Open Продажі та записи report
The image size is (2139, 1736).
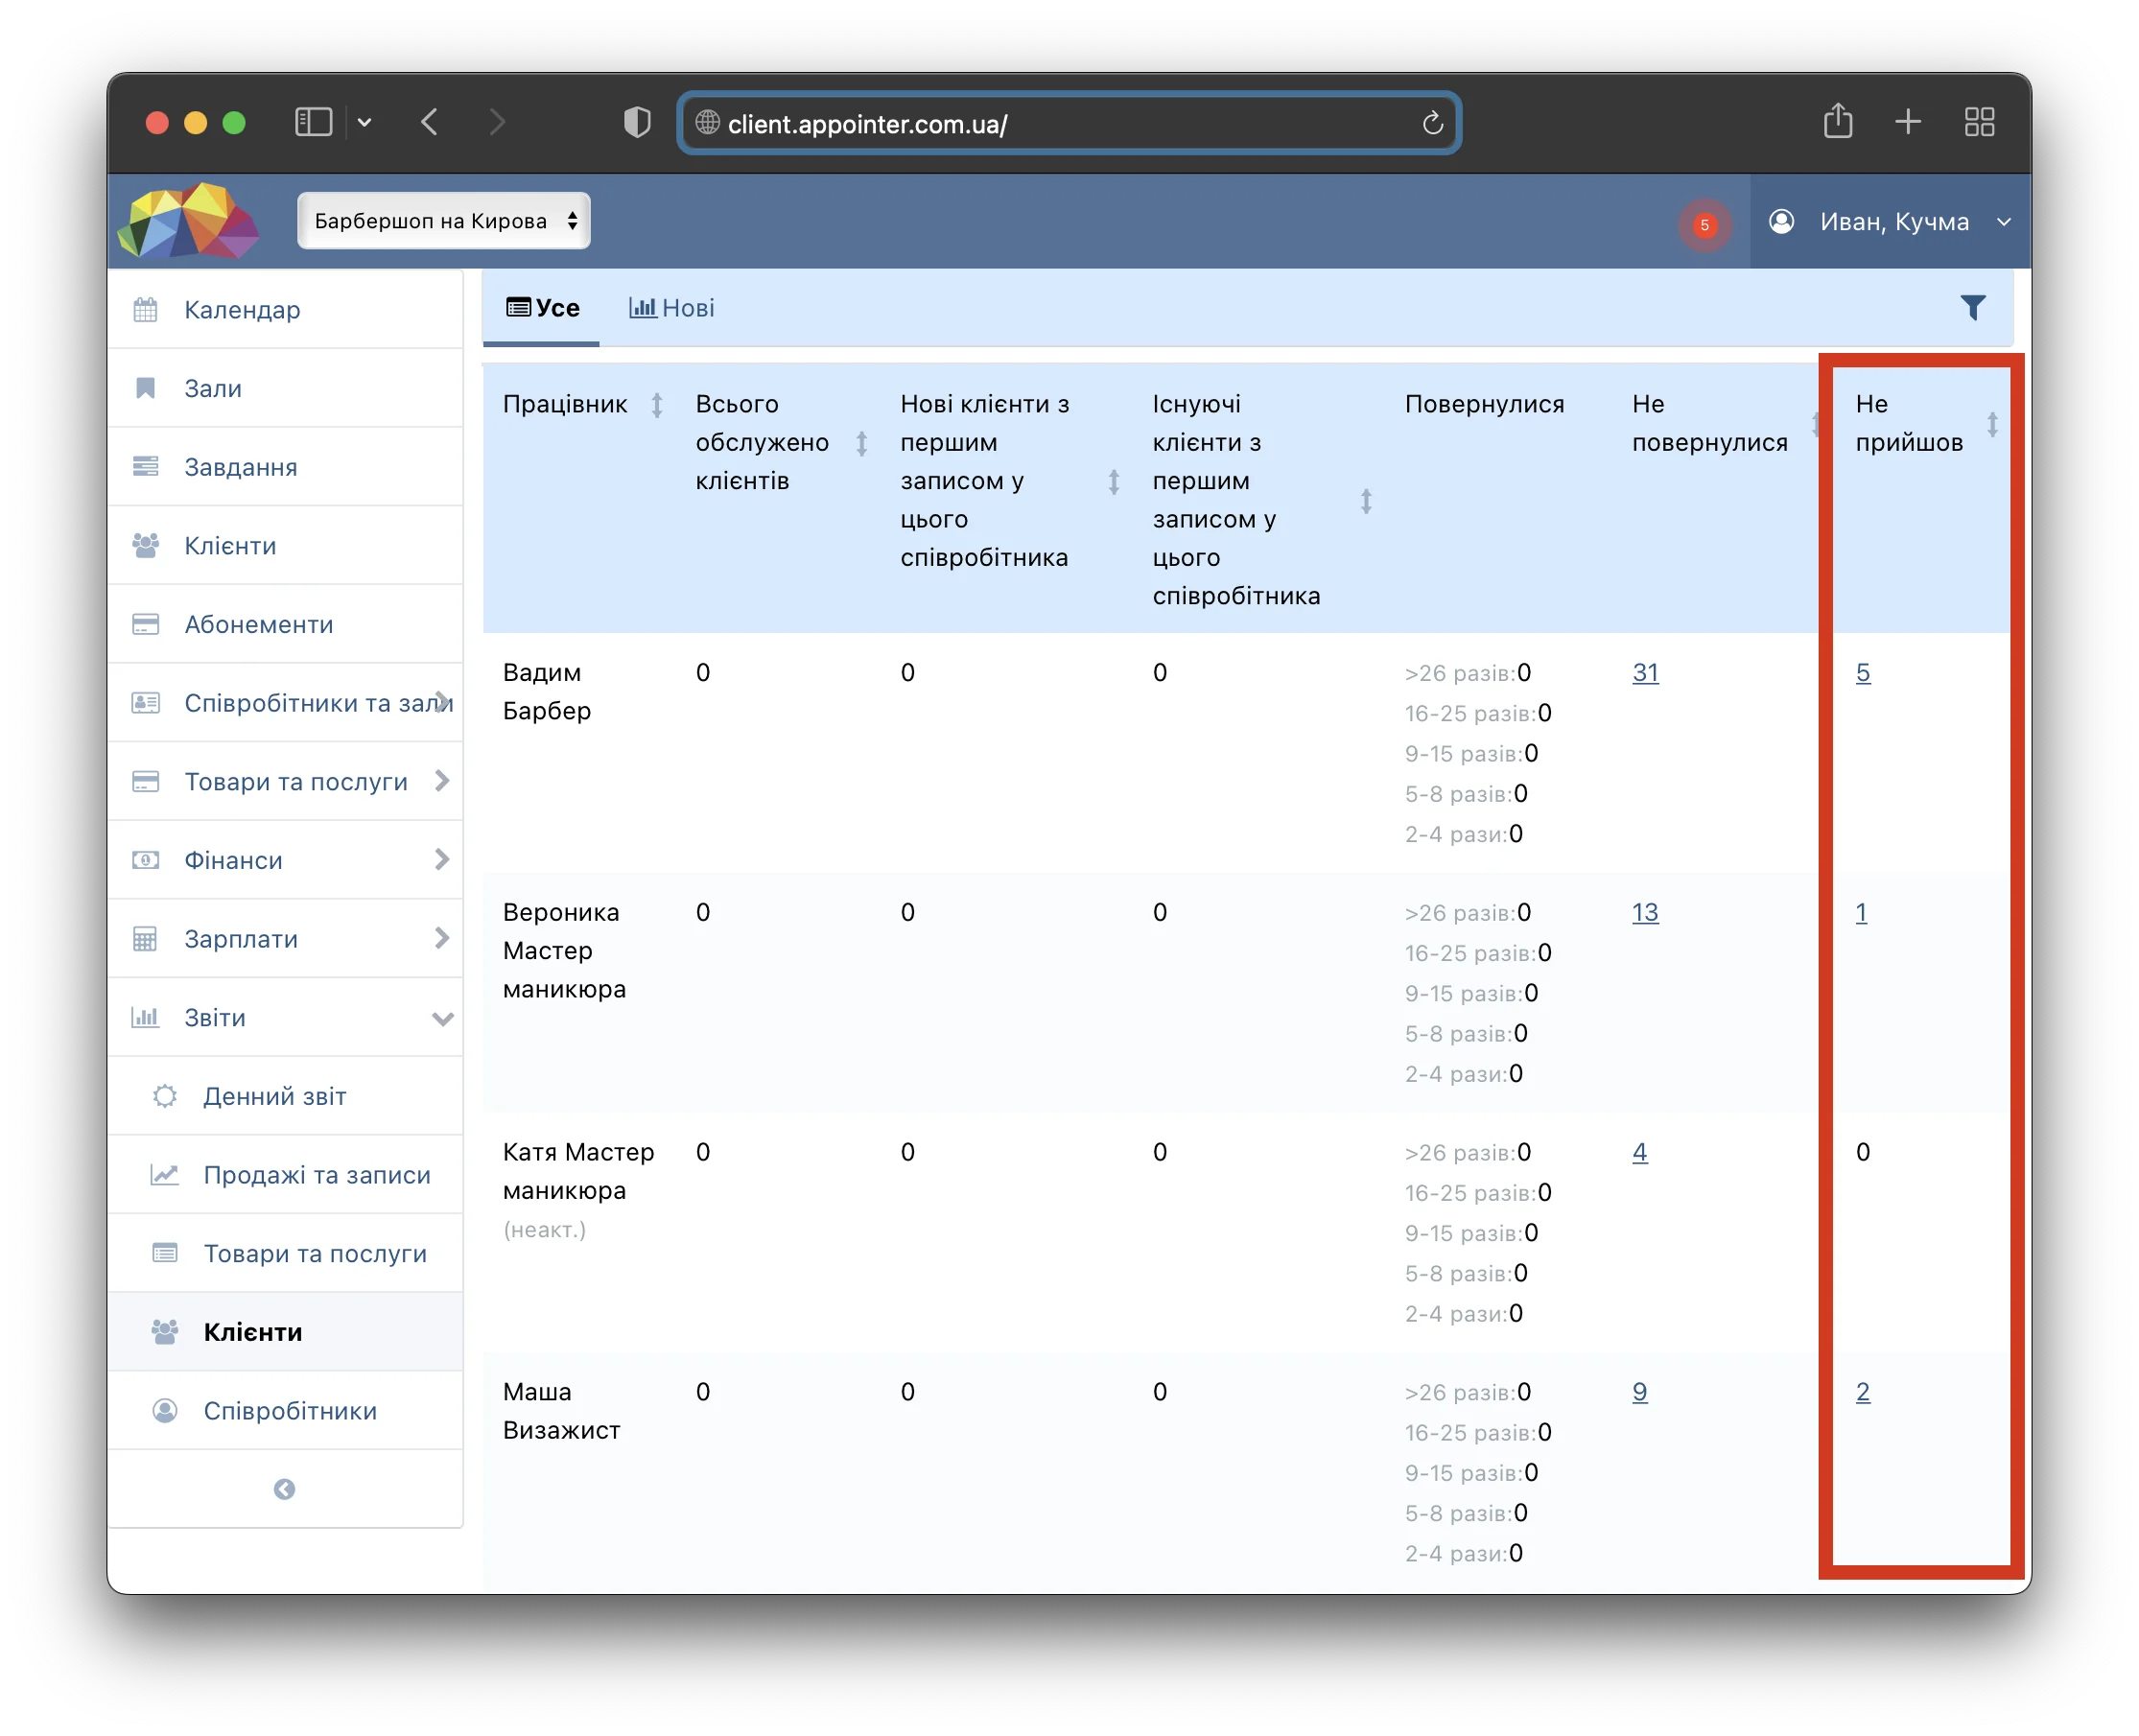tap(317, 1176)
